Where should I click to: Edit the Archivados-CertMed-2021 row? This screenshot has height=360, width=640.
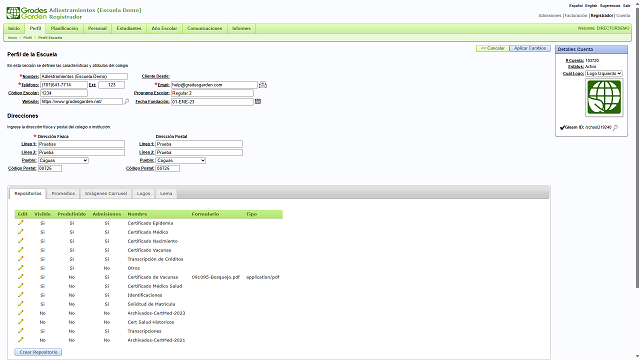pyautogui.click(x=20, y=340)
